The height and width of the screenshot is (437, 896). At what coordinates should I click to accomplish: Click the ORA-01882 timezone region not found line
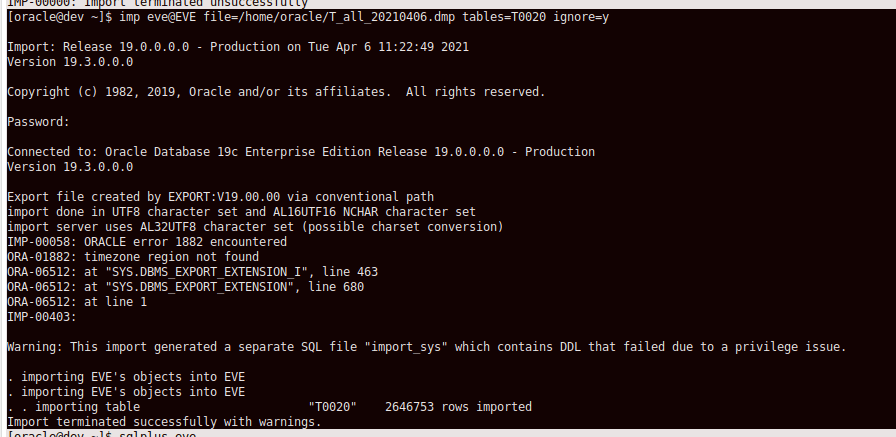point(133,257)
